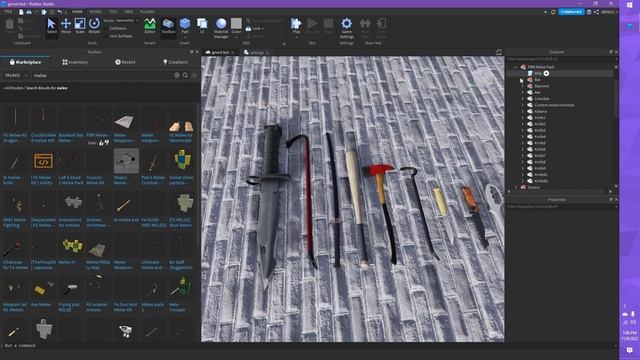Activate the Rotate tool
The width and height of the screenshot is (640, 360).
94,26
